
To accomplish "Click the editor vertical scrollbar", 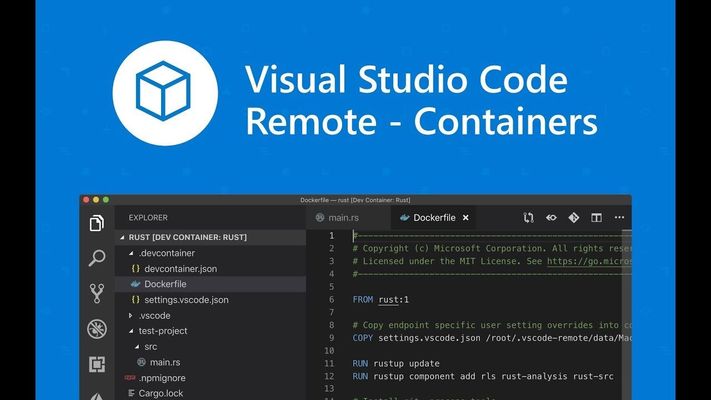I will click(627, 315).
